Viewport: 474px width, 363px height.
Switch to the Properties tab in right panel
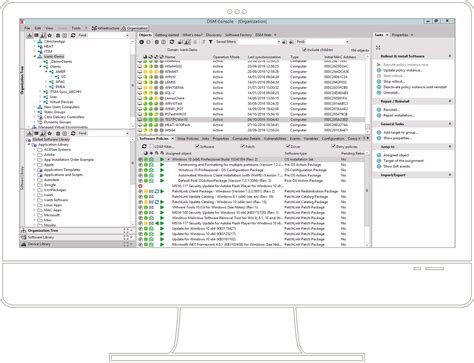[400, 35]
